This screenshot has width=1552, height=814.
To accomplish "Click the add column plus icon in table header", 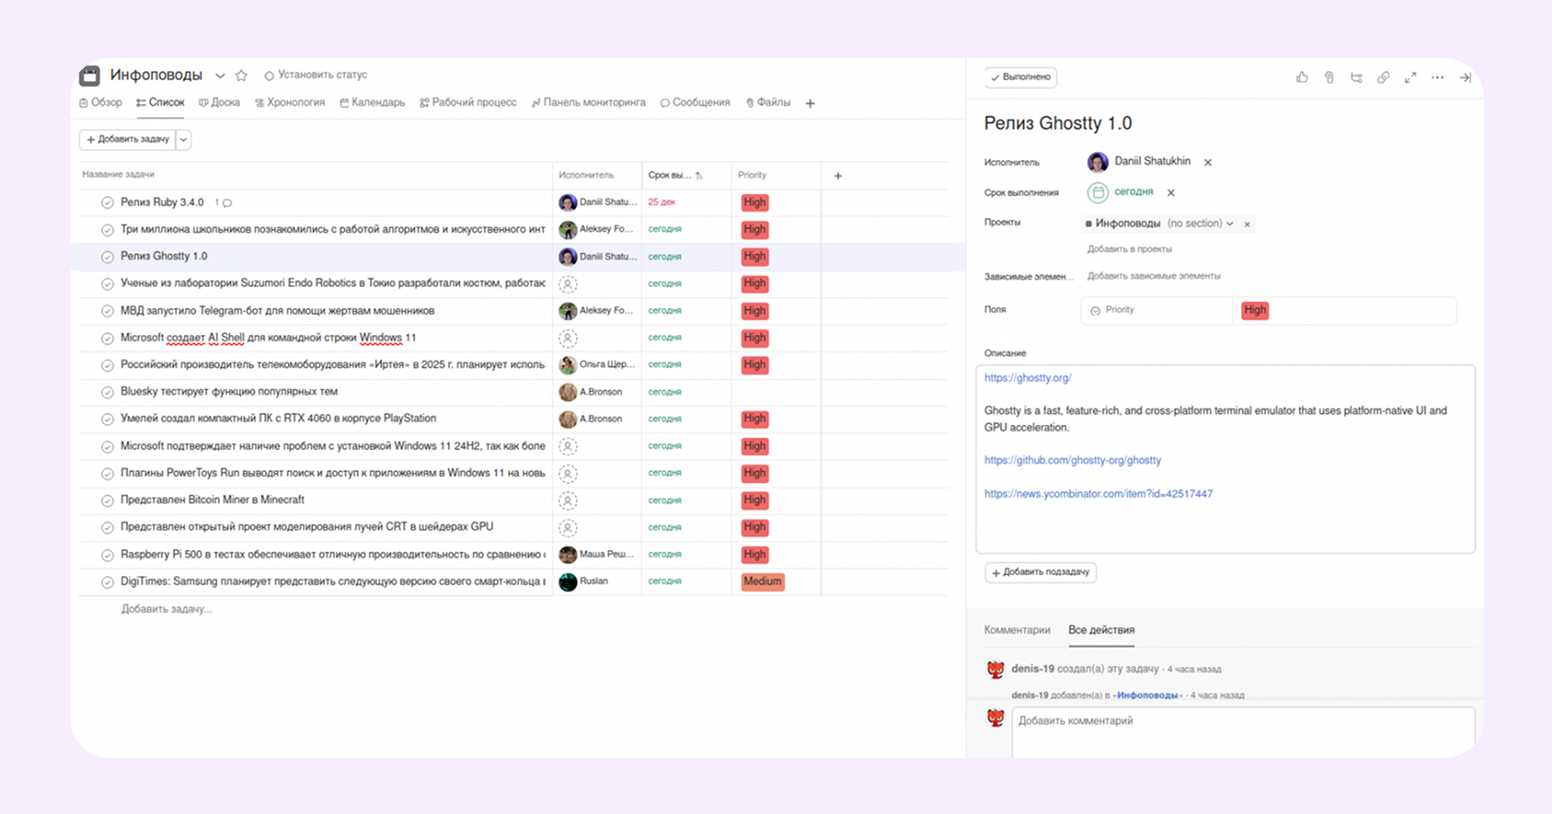I will [x=838, y=176].
